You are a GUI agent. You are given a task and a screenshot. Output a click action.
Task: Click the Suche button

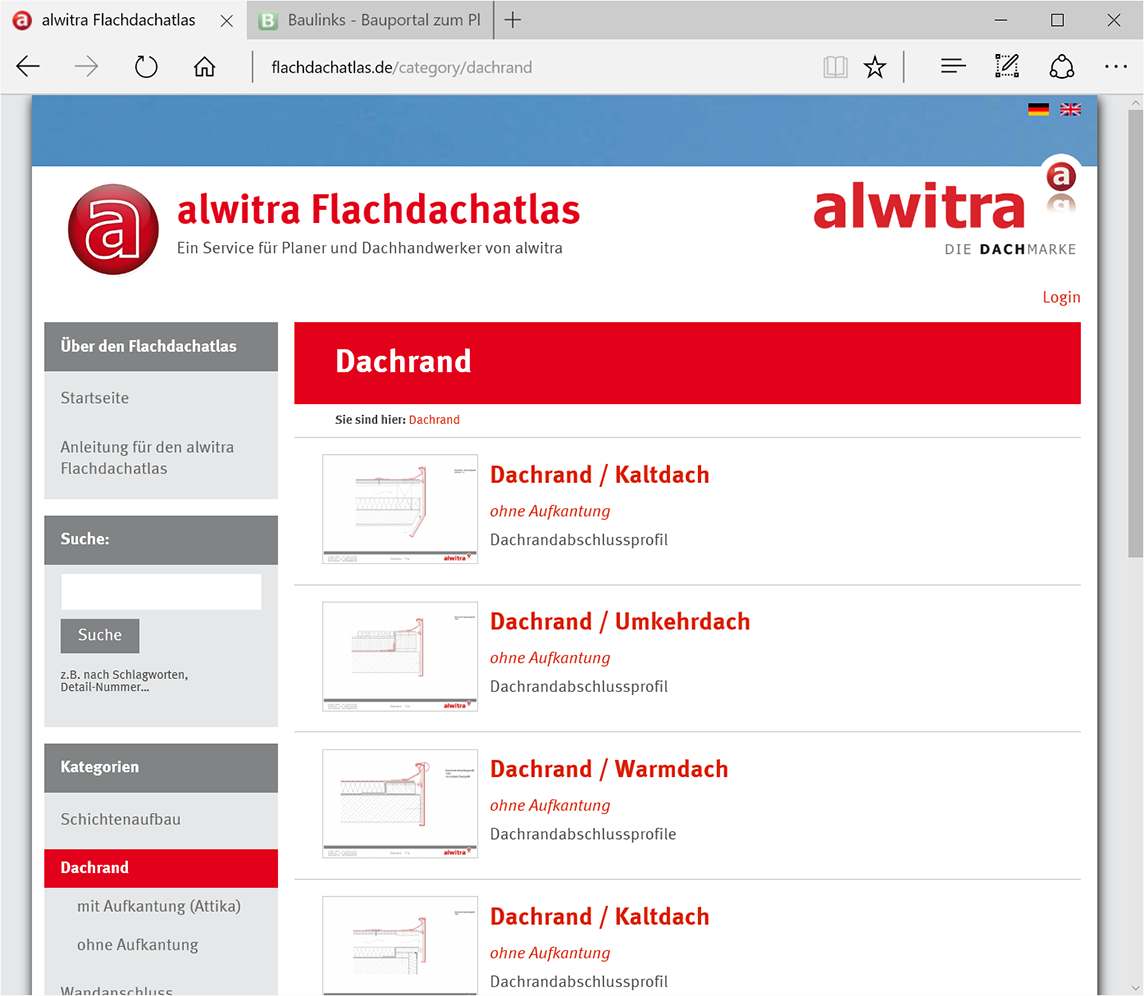[x=100, y=636]
